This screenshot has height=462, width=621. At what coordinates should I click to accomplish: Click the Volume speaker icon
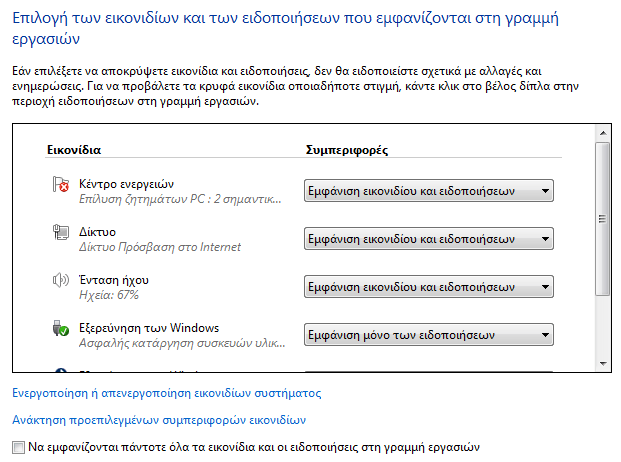tap(59, 282)
